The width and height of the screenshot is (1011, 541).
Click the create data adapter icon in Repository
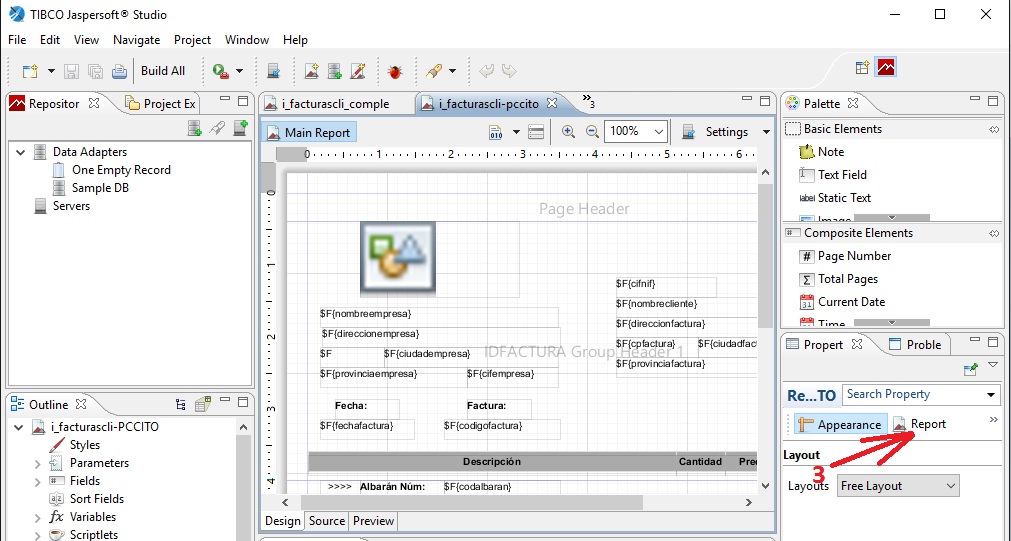(195, 128)
